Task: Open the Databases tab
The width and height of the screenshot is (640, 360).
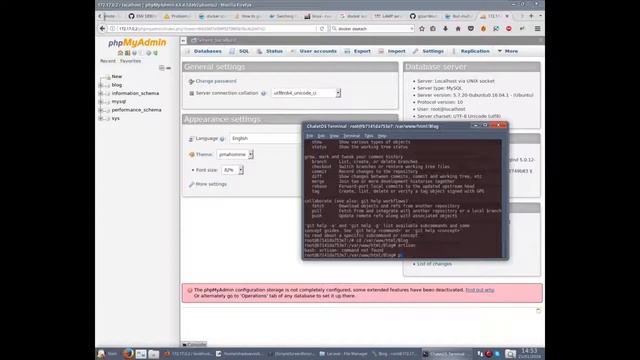Action: 204,51
